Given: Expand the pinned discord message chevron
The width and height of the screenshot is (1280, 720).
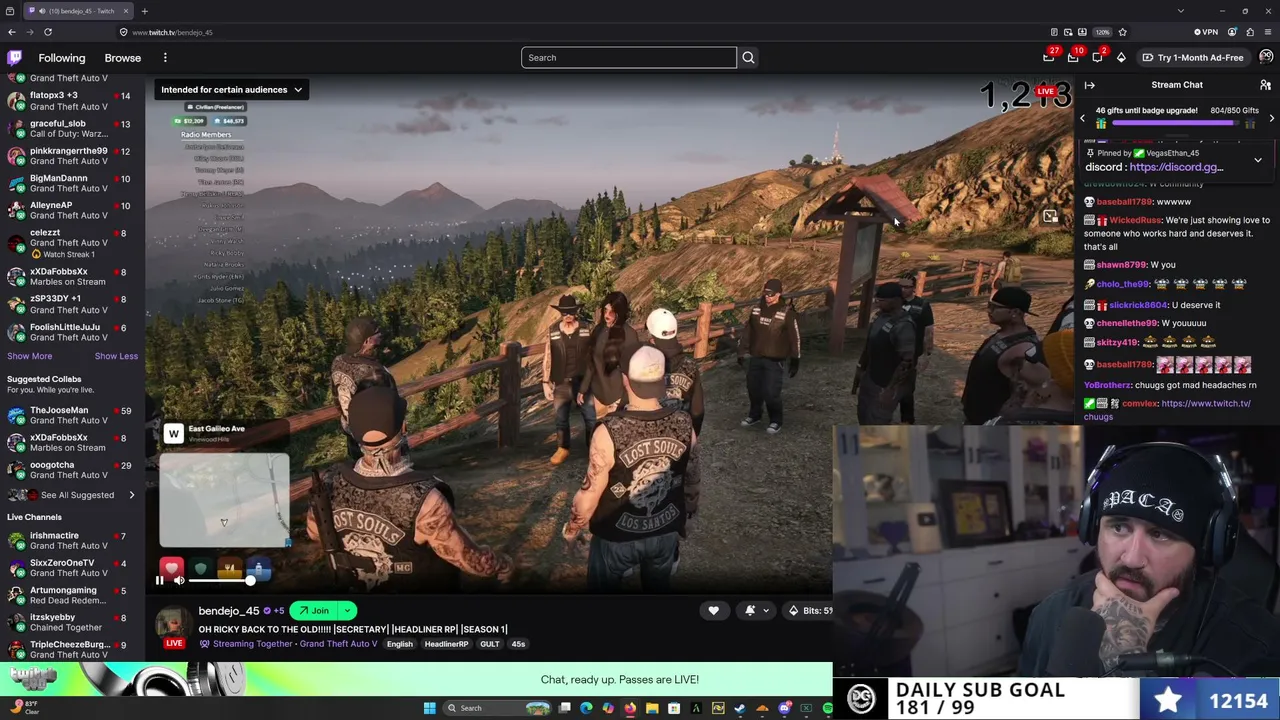Looking at the screenshot, I should 1258,160.
